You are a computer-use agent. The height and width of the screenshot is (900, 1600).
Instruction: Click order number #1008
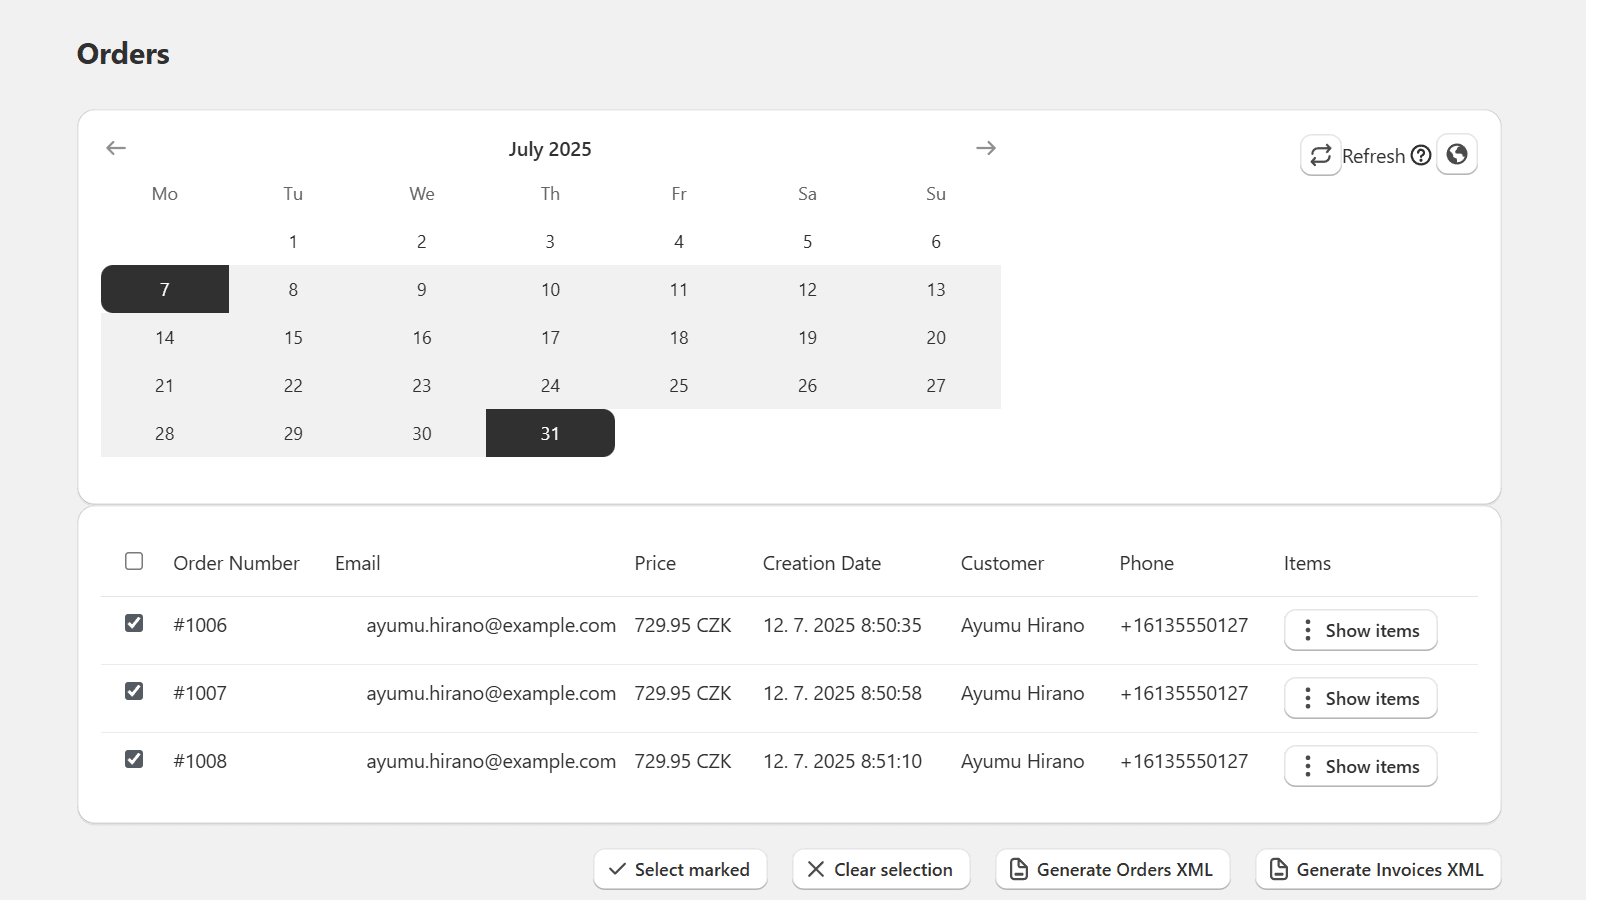pos(200,761)
